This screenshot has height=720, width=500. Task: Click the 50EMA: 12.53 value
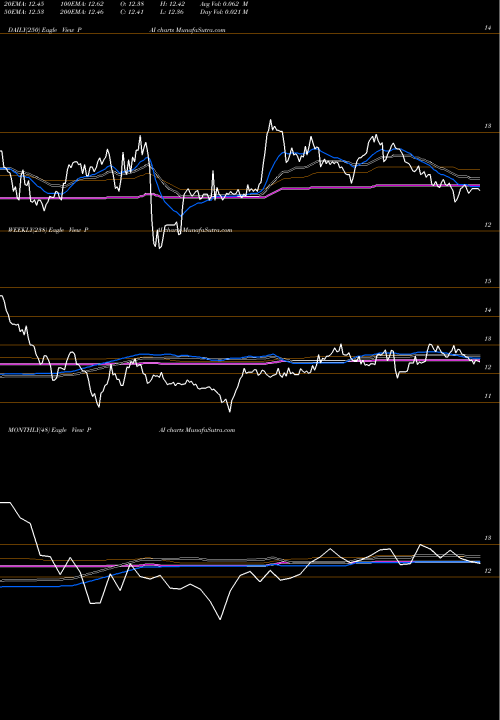(x=23, y=12)
